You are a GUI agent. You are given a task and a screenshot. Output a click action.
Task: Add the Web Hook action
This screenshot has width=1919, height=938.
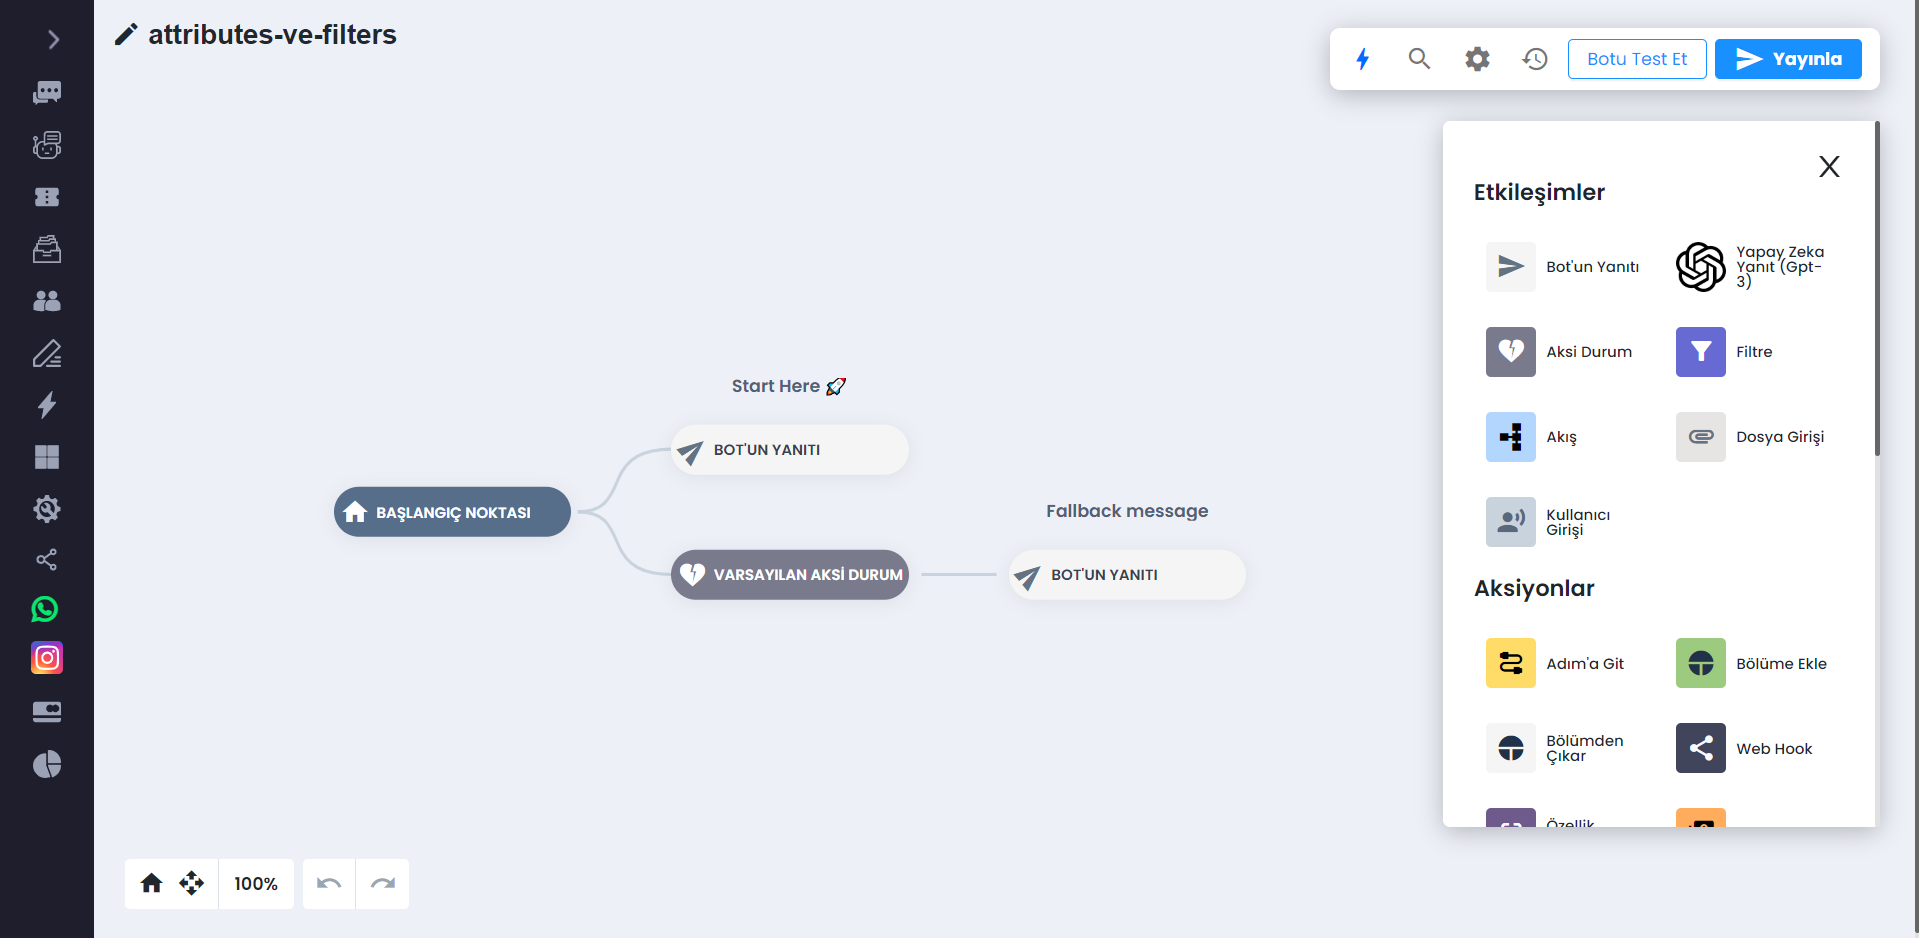tap(1745, 748)
